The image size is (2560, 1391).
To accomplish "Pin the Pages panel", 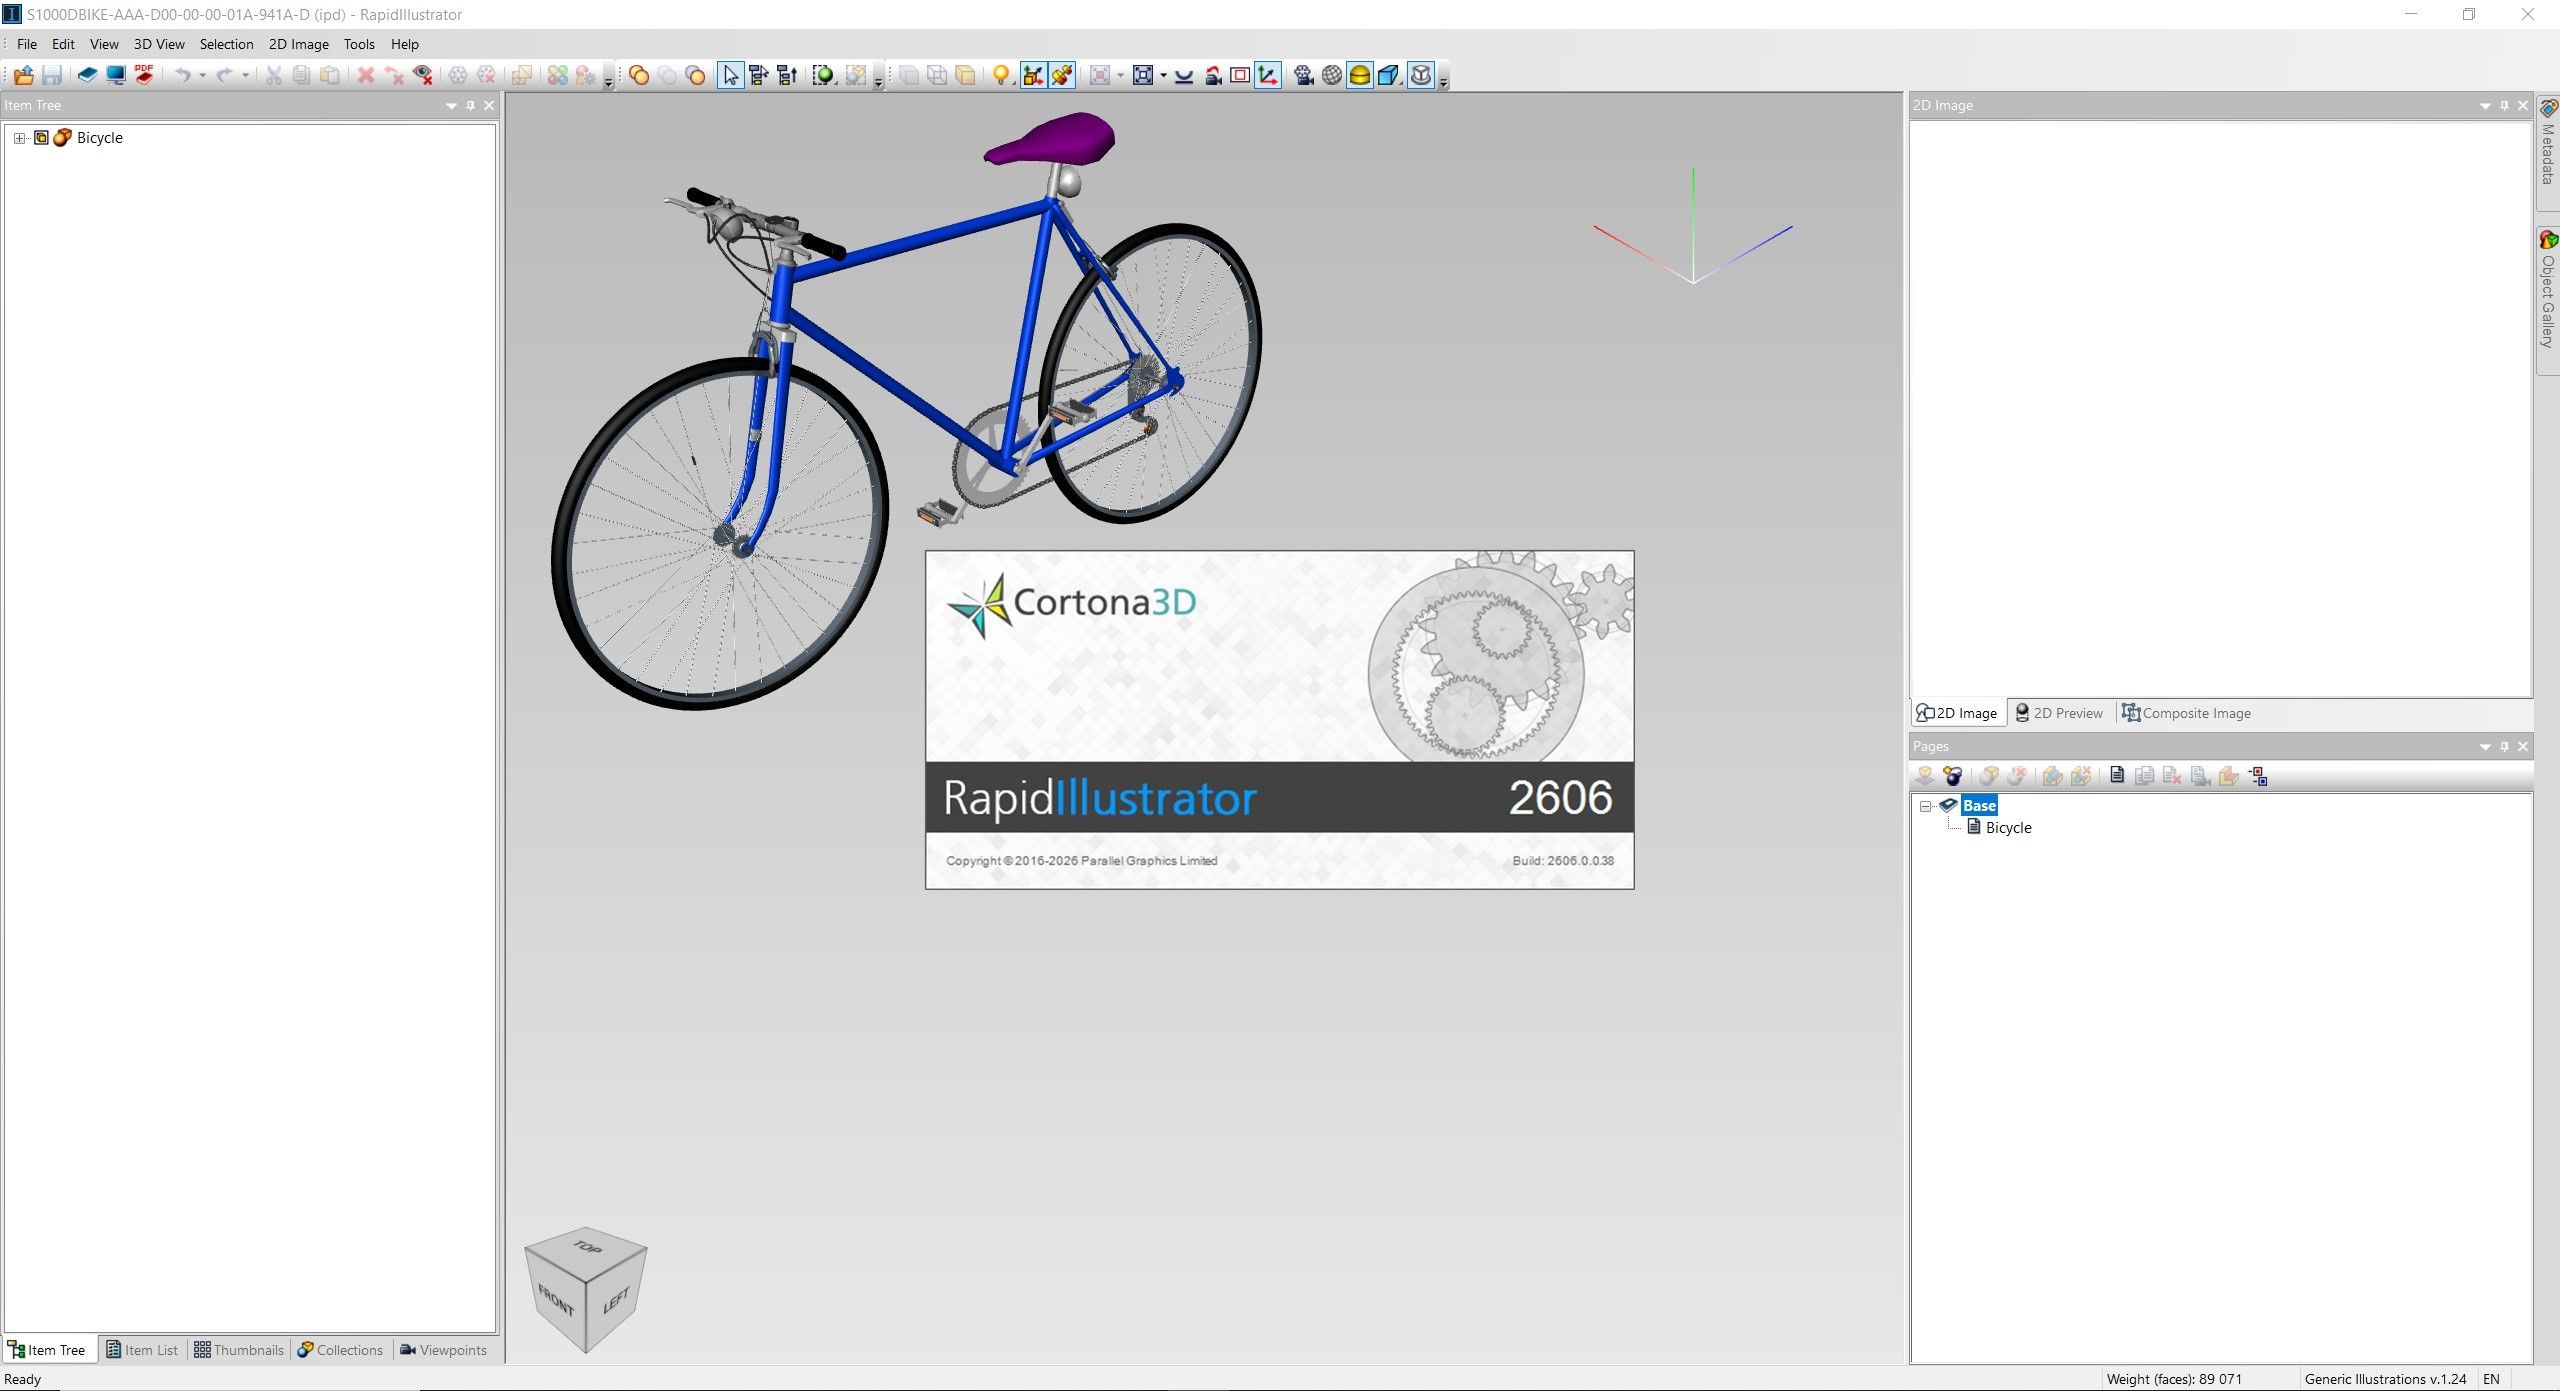I will pyautogui.click(x=2505, y=746).
